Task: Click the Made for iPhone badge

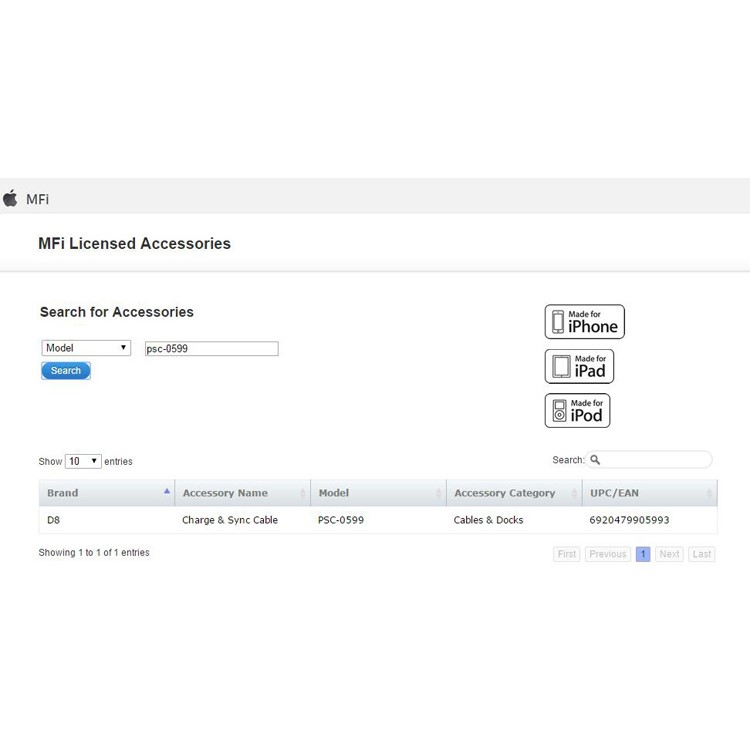Action: [x=585, y=321]
